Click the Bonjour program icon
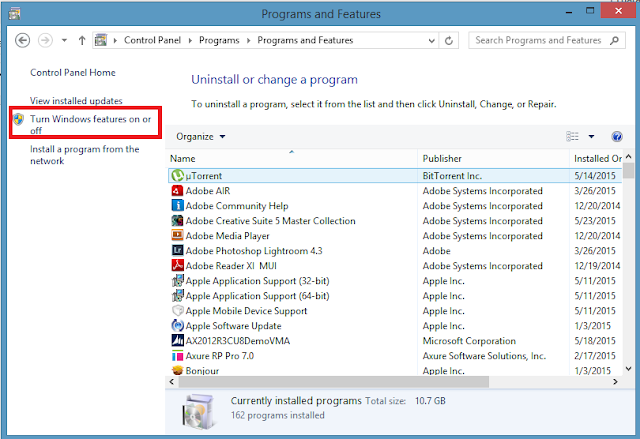 click(x=178, y=370)
